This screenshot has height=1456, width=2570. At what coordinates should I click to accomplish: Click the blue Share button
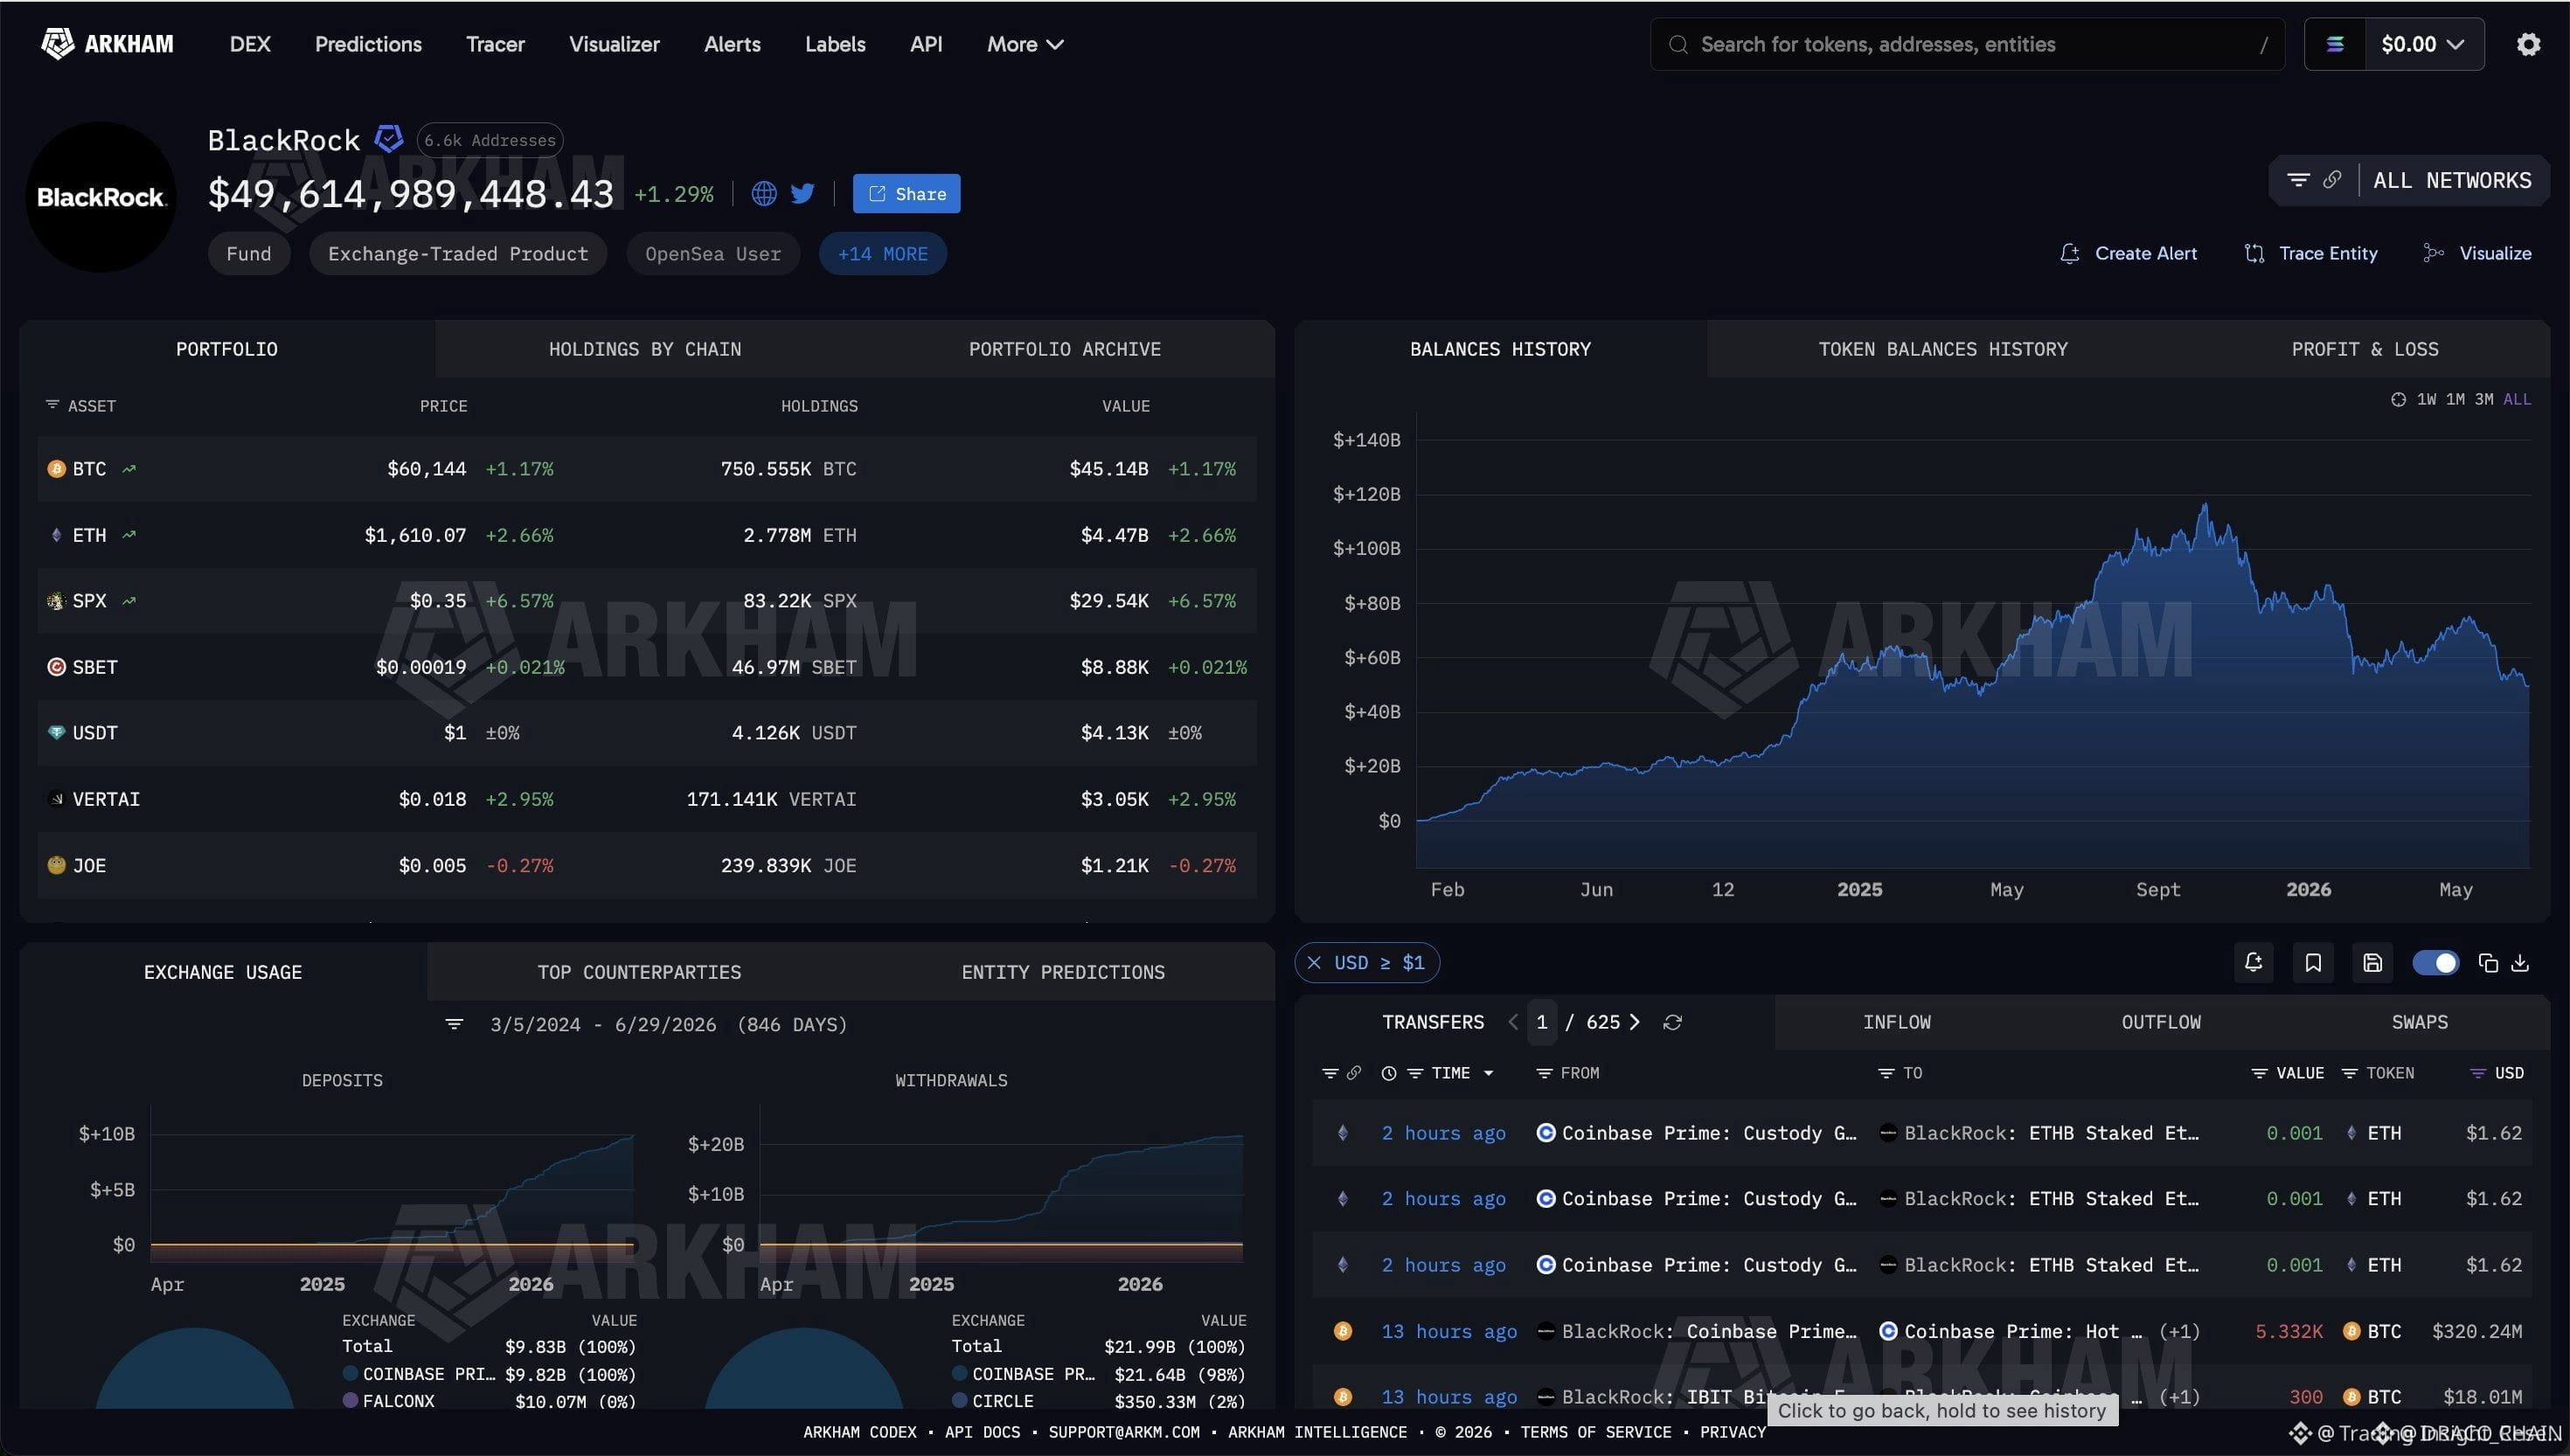906,193
